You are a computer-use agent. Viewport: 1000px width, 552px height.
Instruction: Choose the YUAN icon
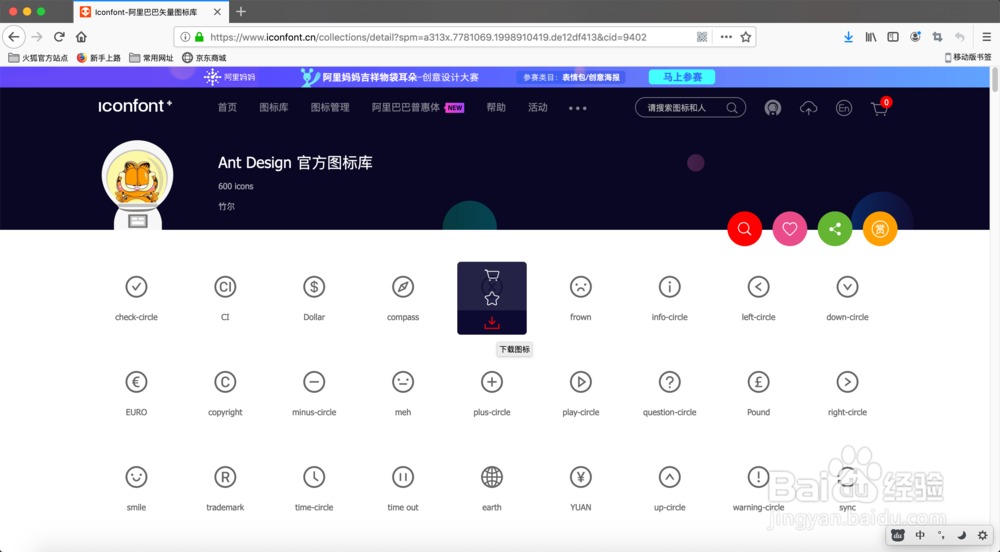click(580, 477)
